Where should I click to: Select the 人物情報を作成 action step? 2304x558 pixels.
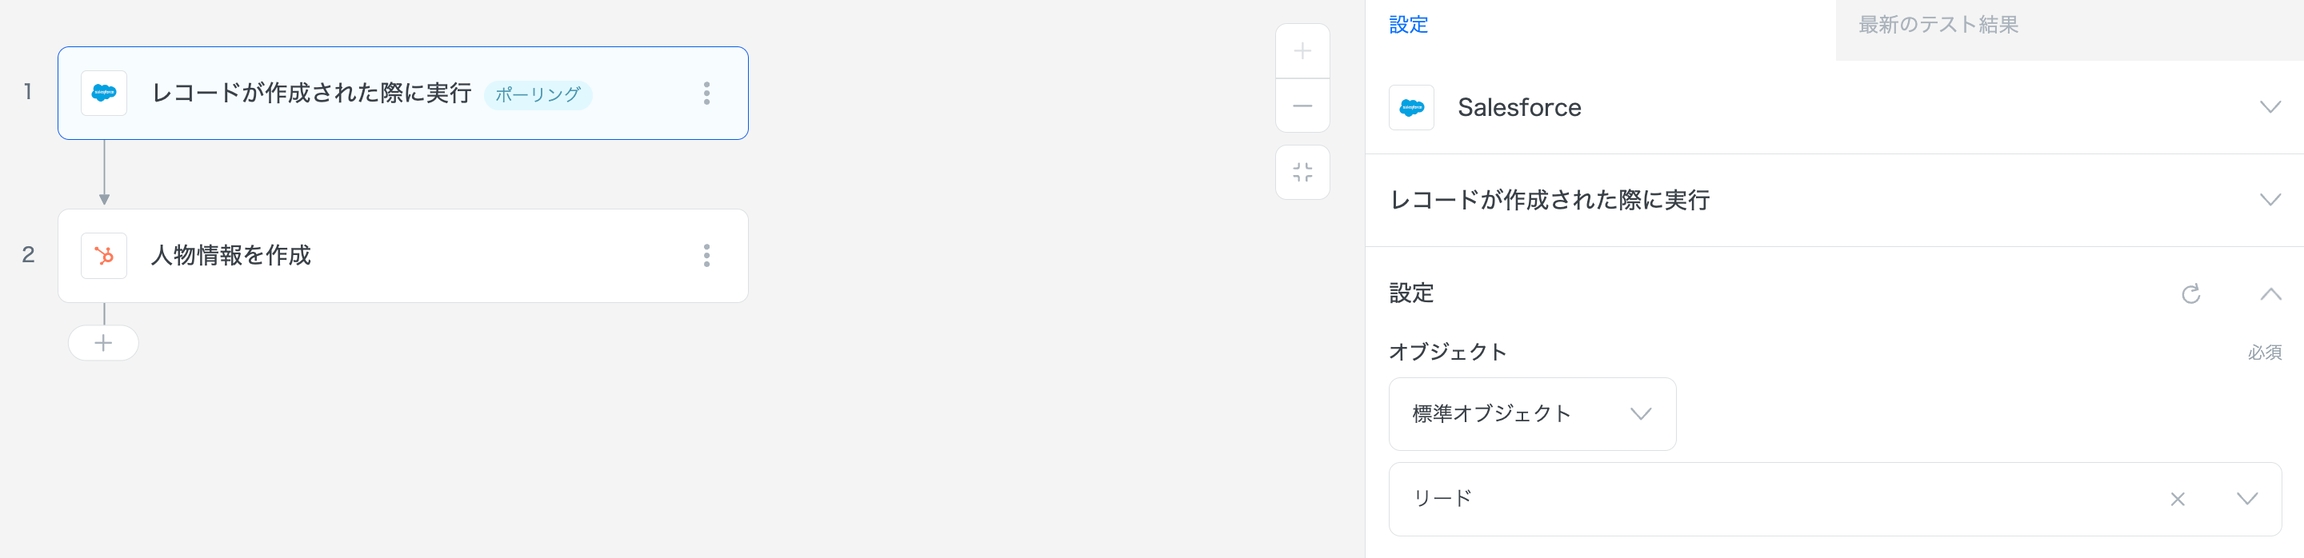tap(231, 256)
